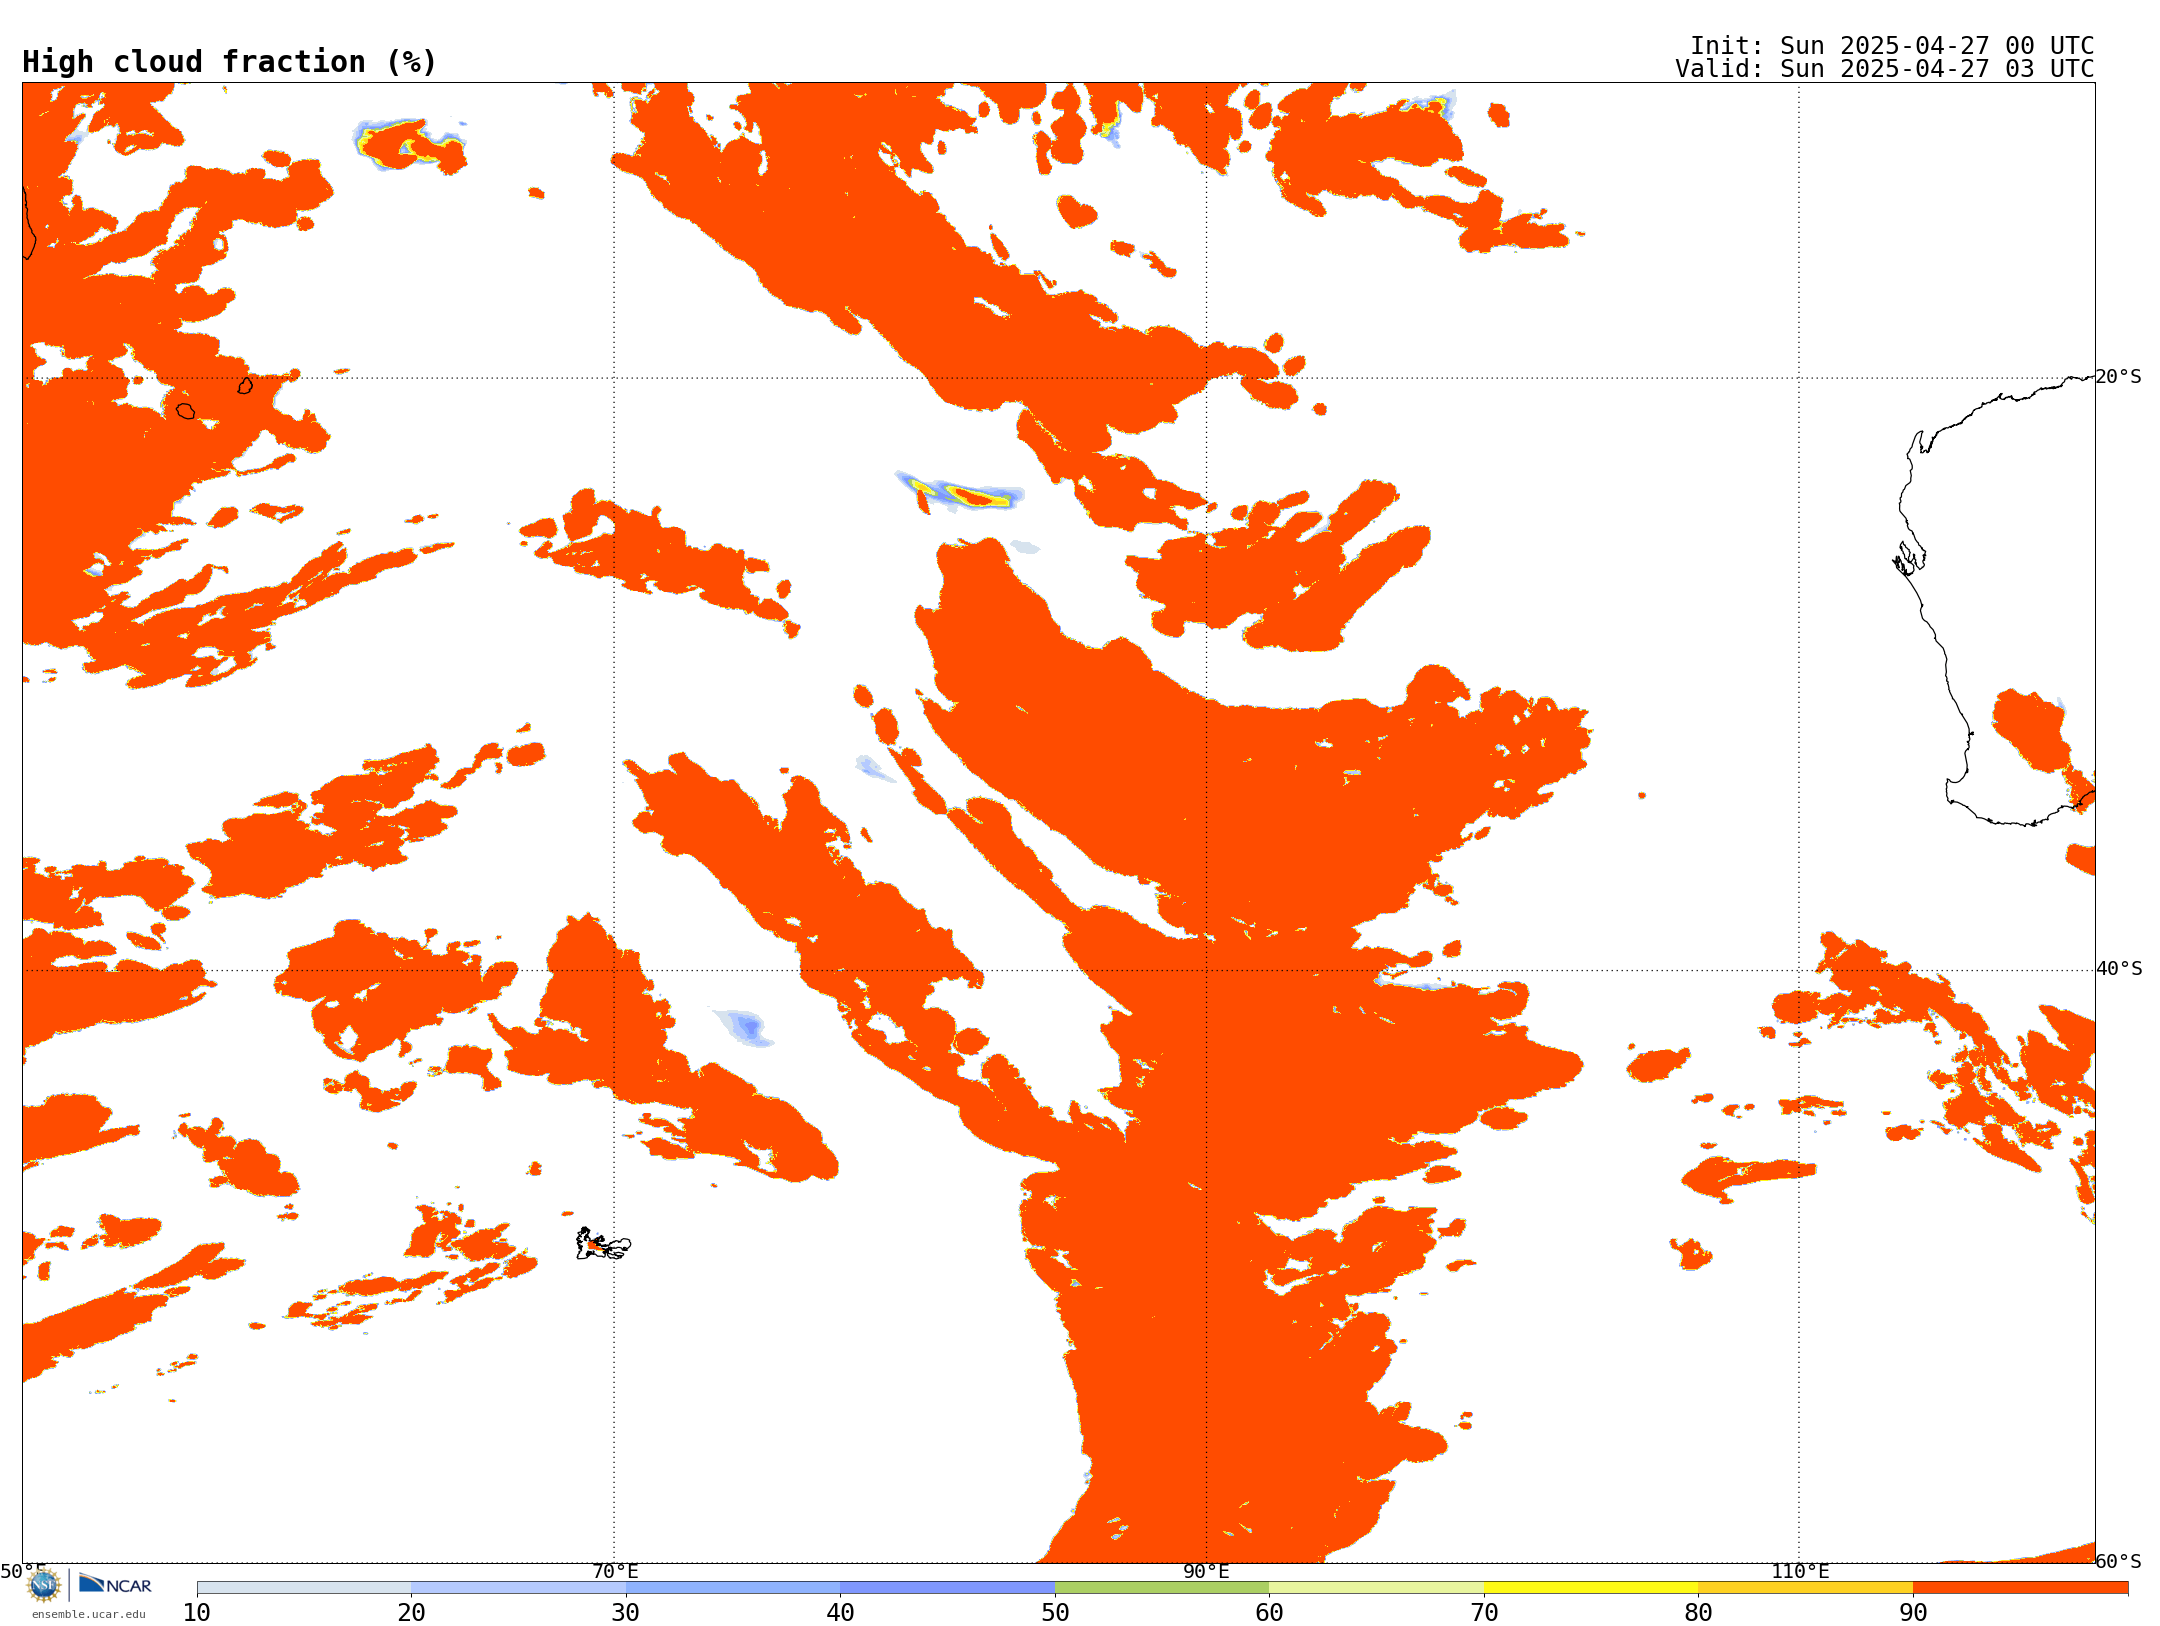Click the 90+ red-orange colorbar segment
The width and height of the screenshot is (2160, 1626).
pos(2021,1588)
